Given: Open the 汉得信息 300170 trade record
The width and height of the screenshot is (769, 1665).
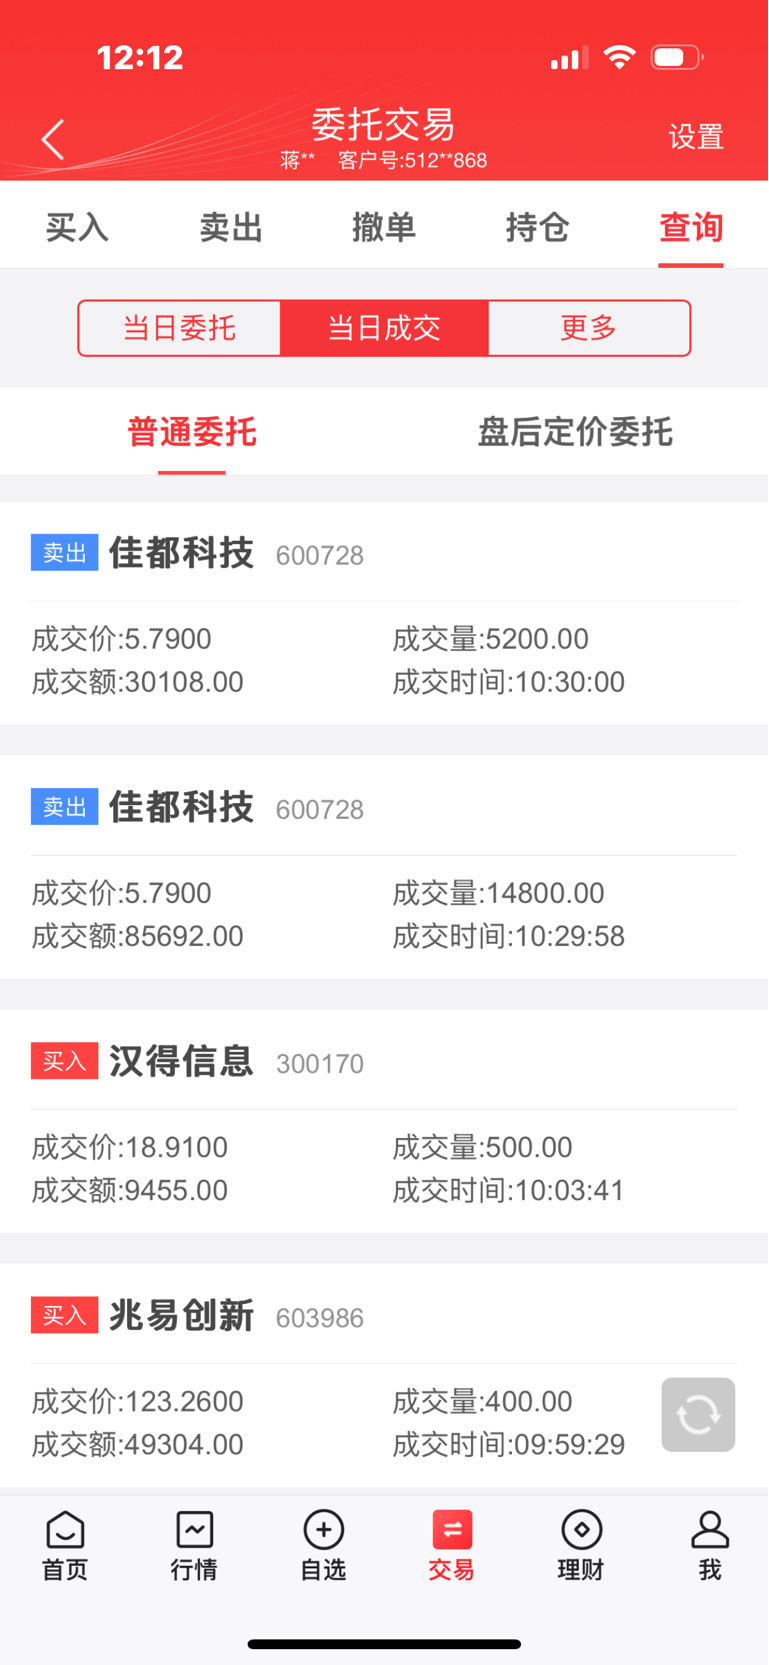Looking at the screenshot, I should [384, 1121].
